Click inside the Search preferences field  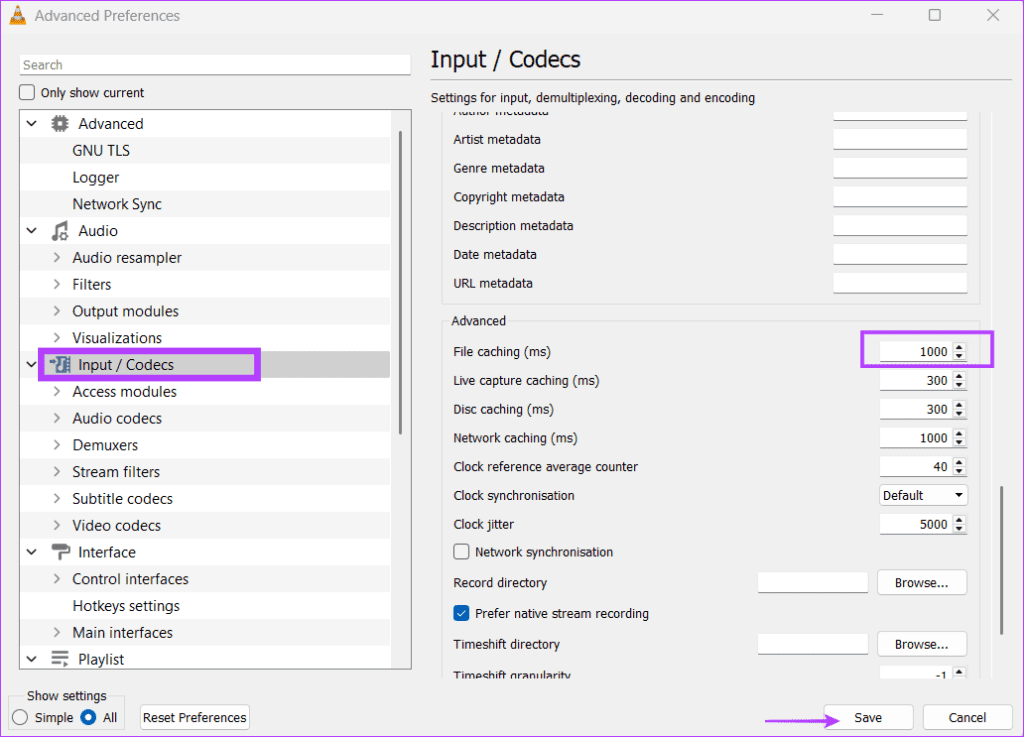pyautogui.click(x=215, y=64)
